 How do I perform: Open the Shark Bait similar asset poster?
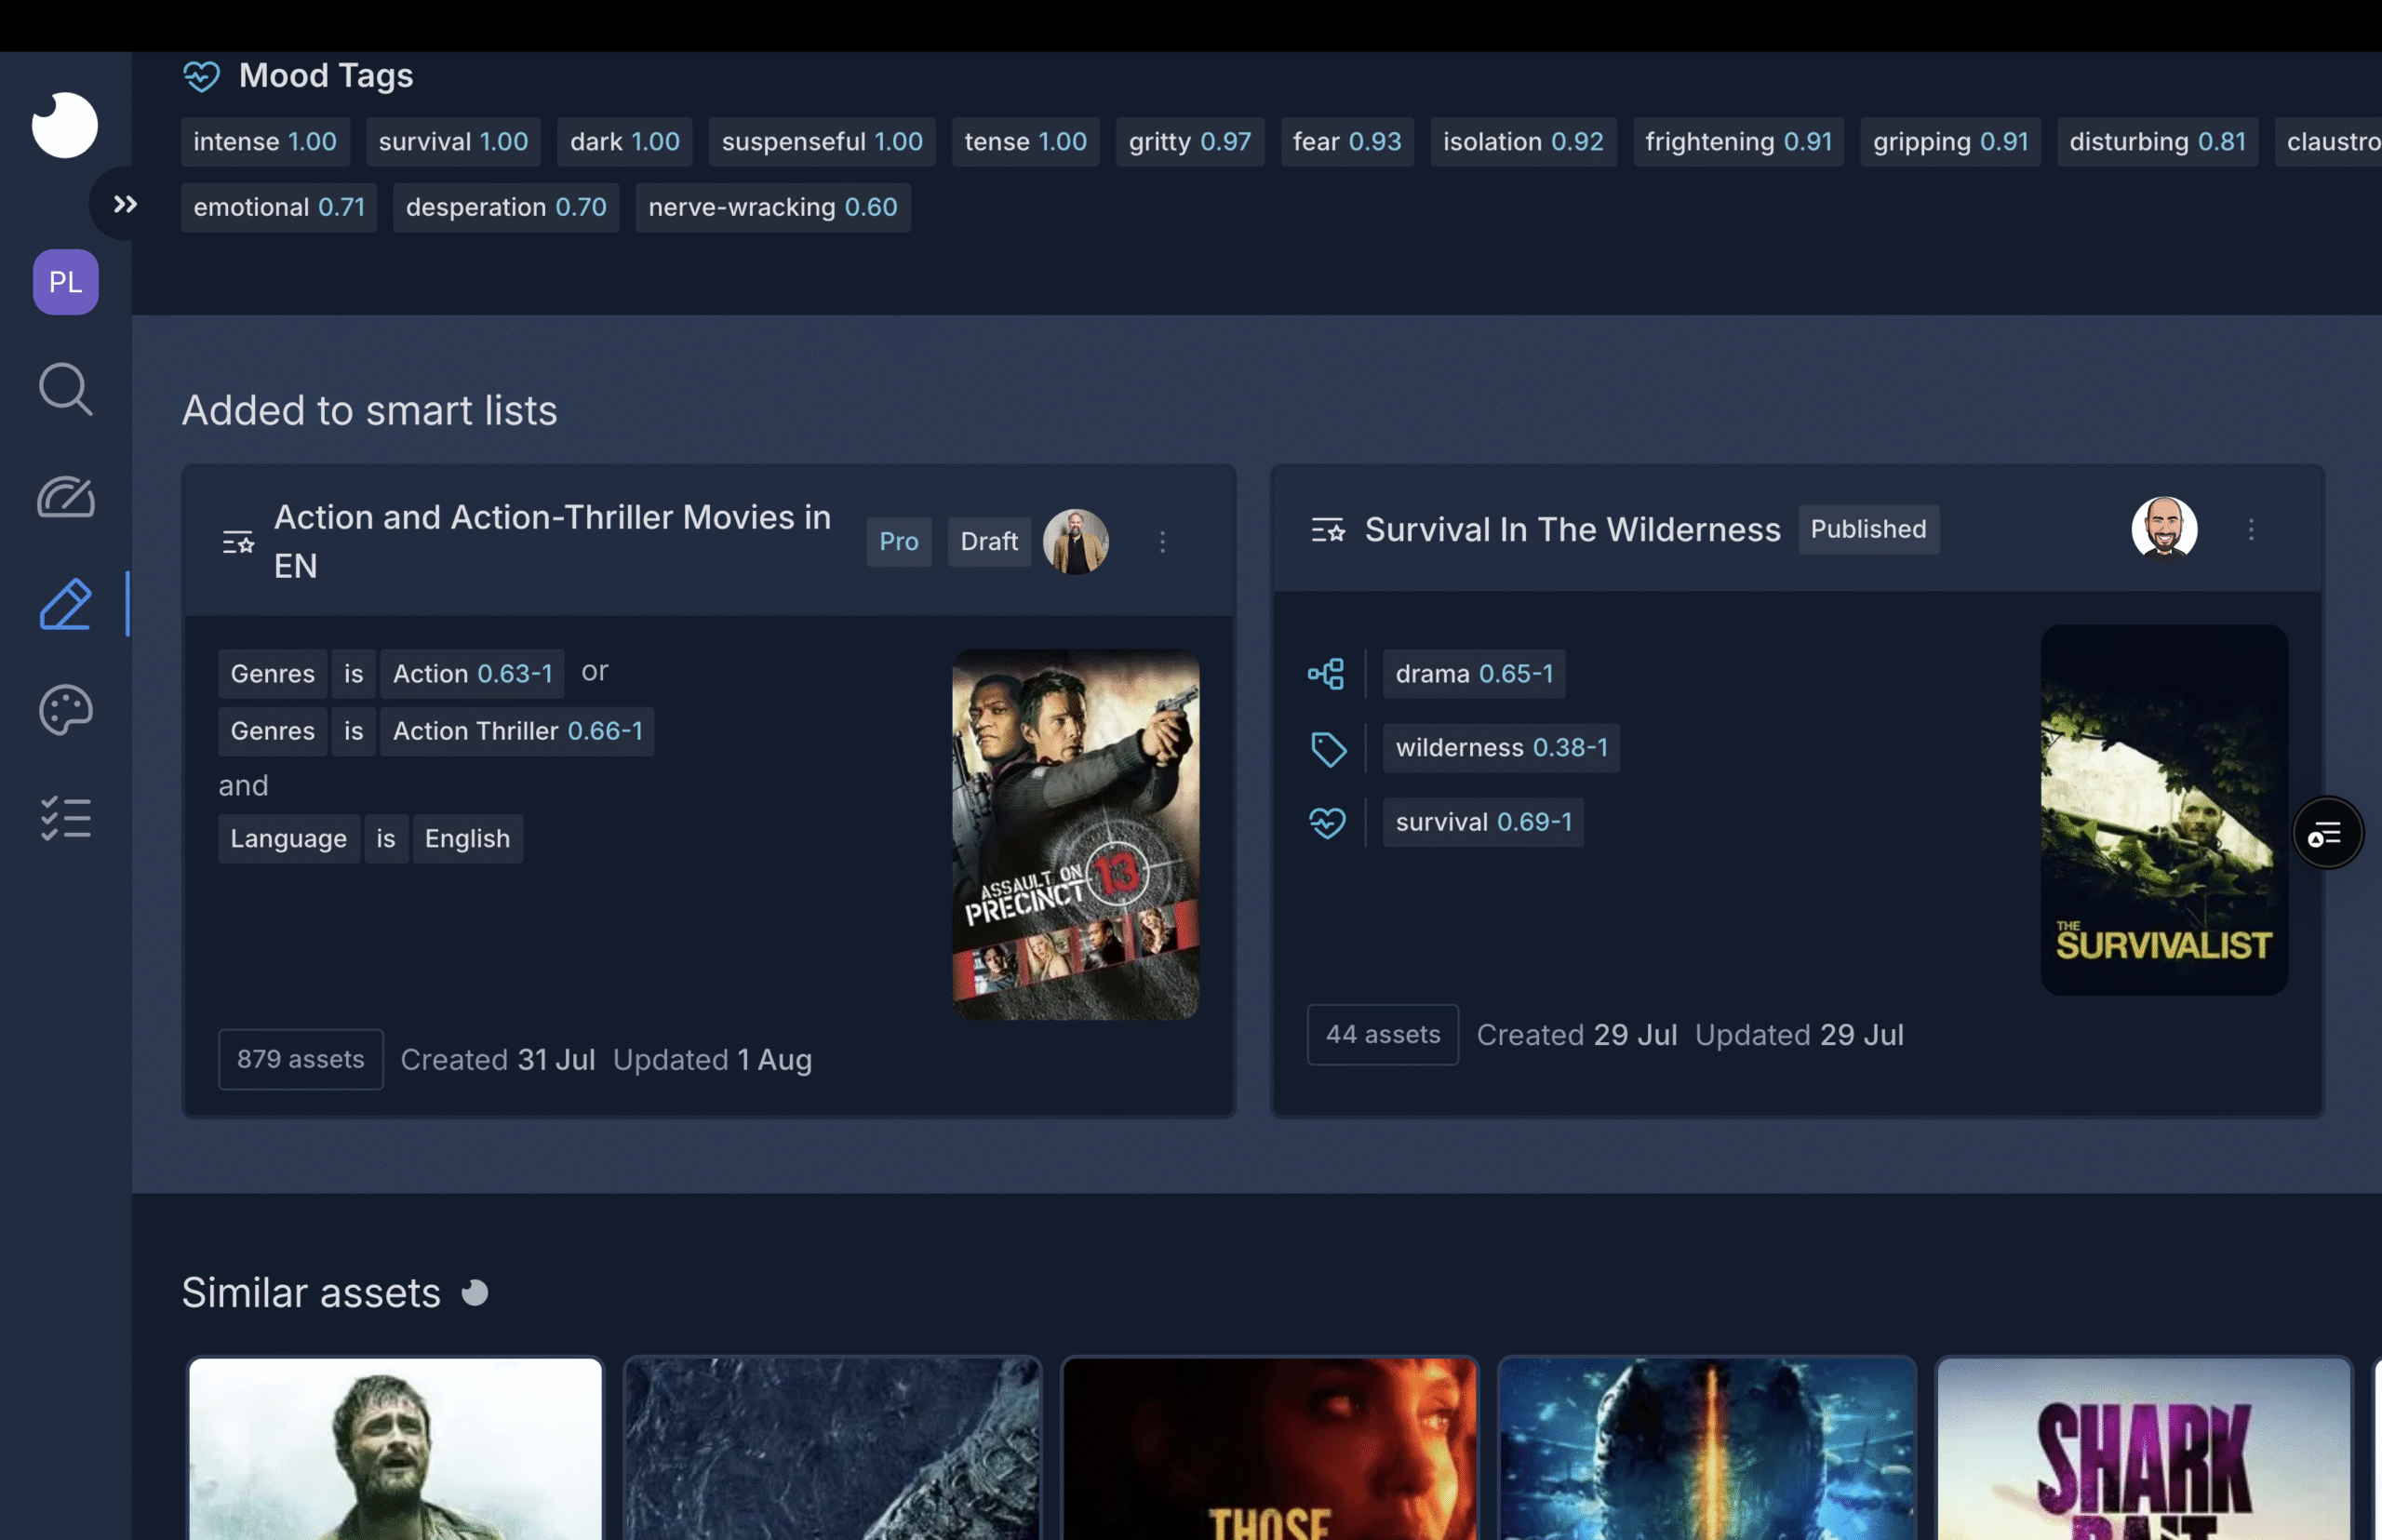[x=2144, y=1448]
